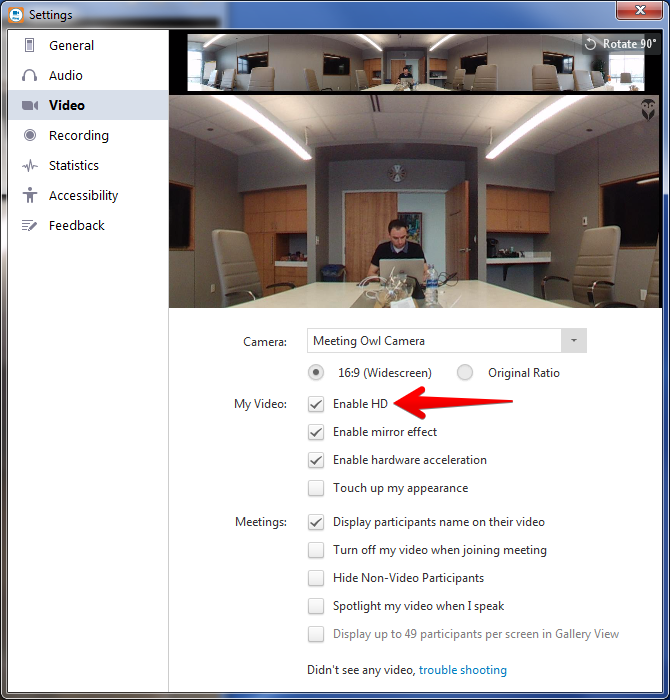Open the Statistics tab
This screenshot has width=670, height=700.
click(x=88, y=166)
